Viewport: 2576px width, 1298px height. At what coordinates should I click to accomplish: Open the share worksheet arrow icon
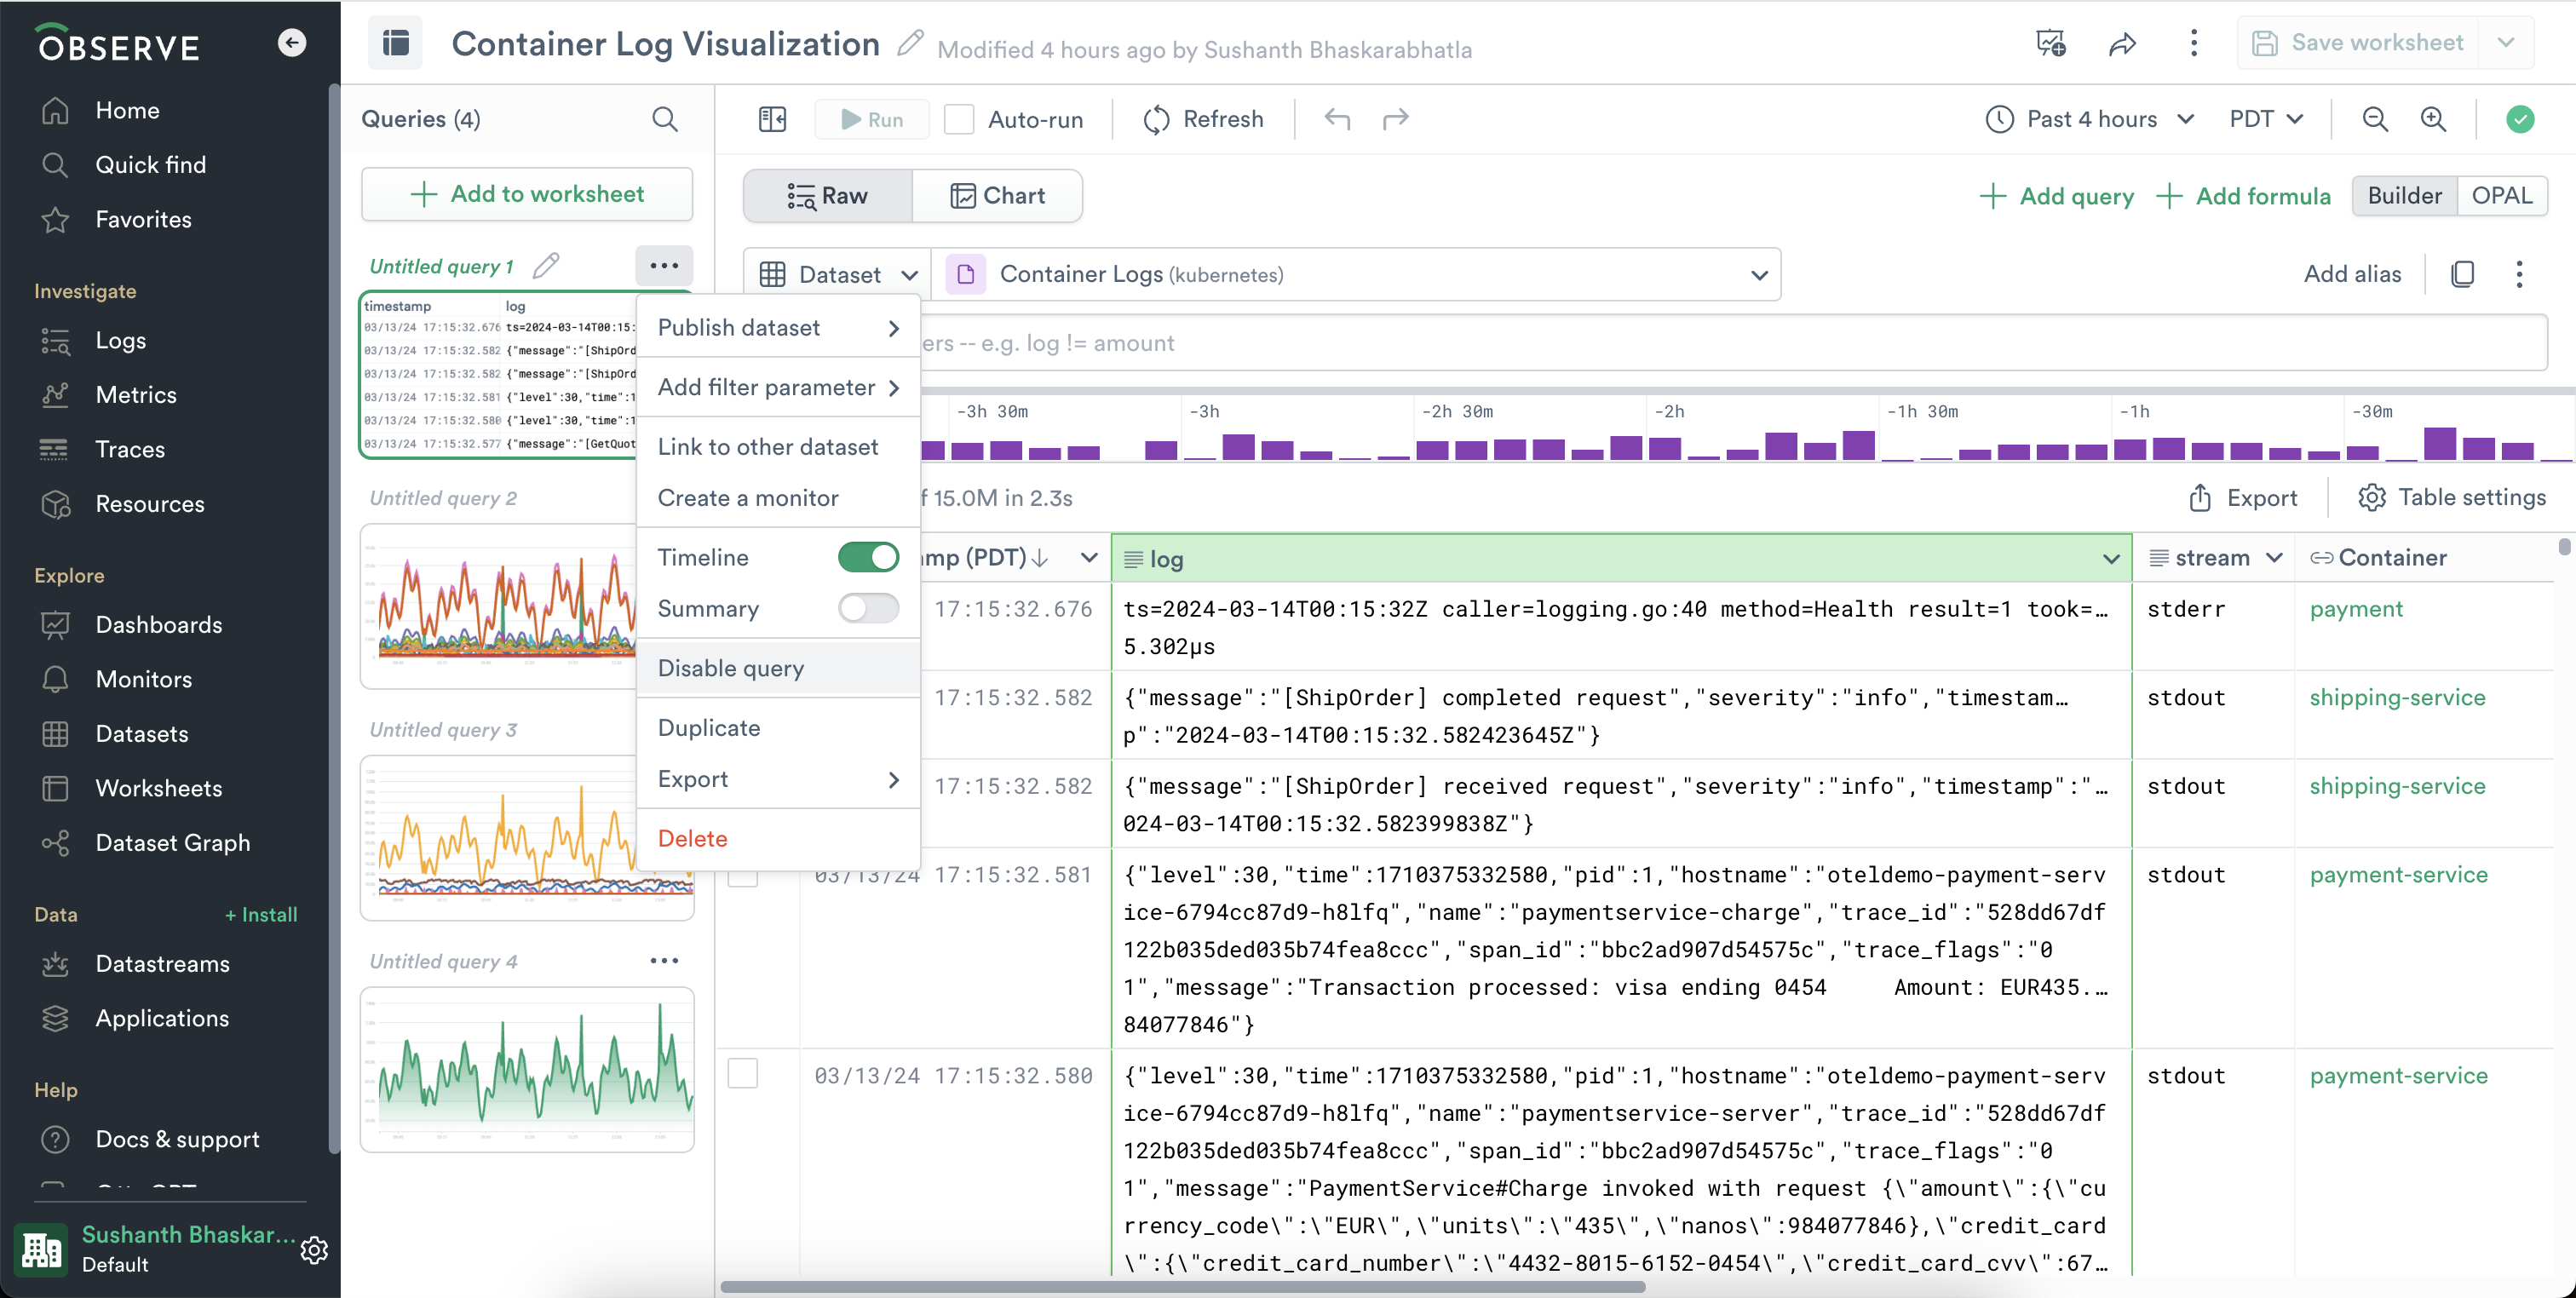pos(2122,44)
